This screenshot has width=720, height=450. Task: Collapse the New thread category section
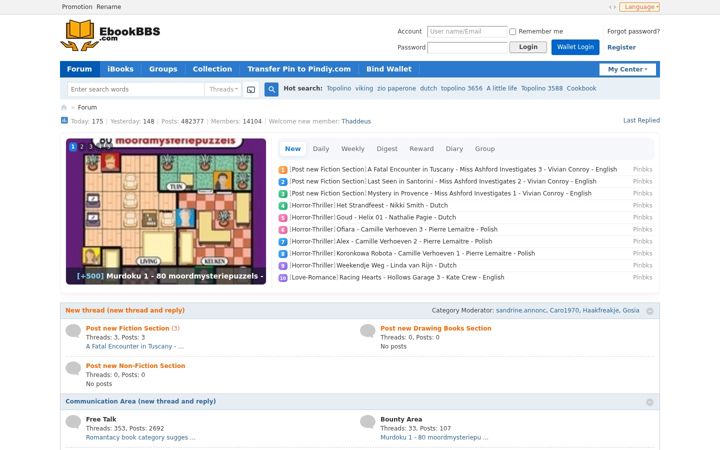pos(650,311)
